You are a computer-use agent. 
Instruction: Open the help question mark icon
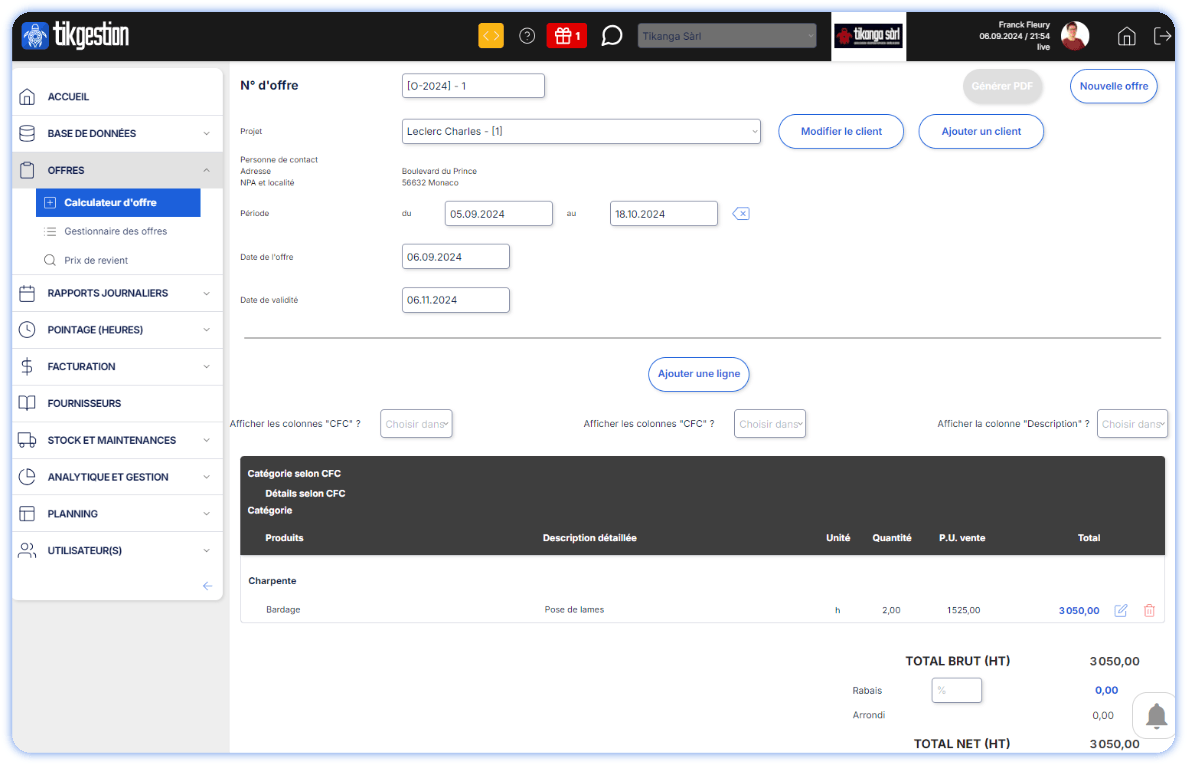coord(527,36)
